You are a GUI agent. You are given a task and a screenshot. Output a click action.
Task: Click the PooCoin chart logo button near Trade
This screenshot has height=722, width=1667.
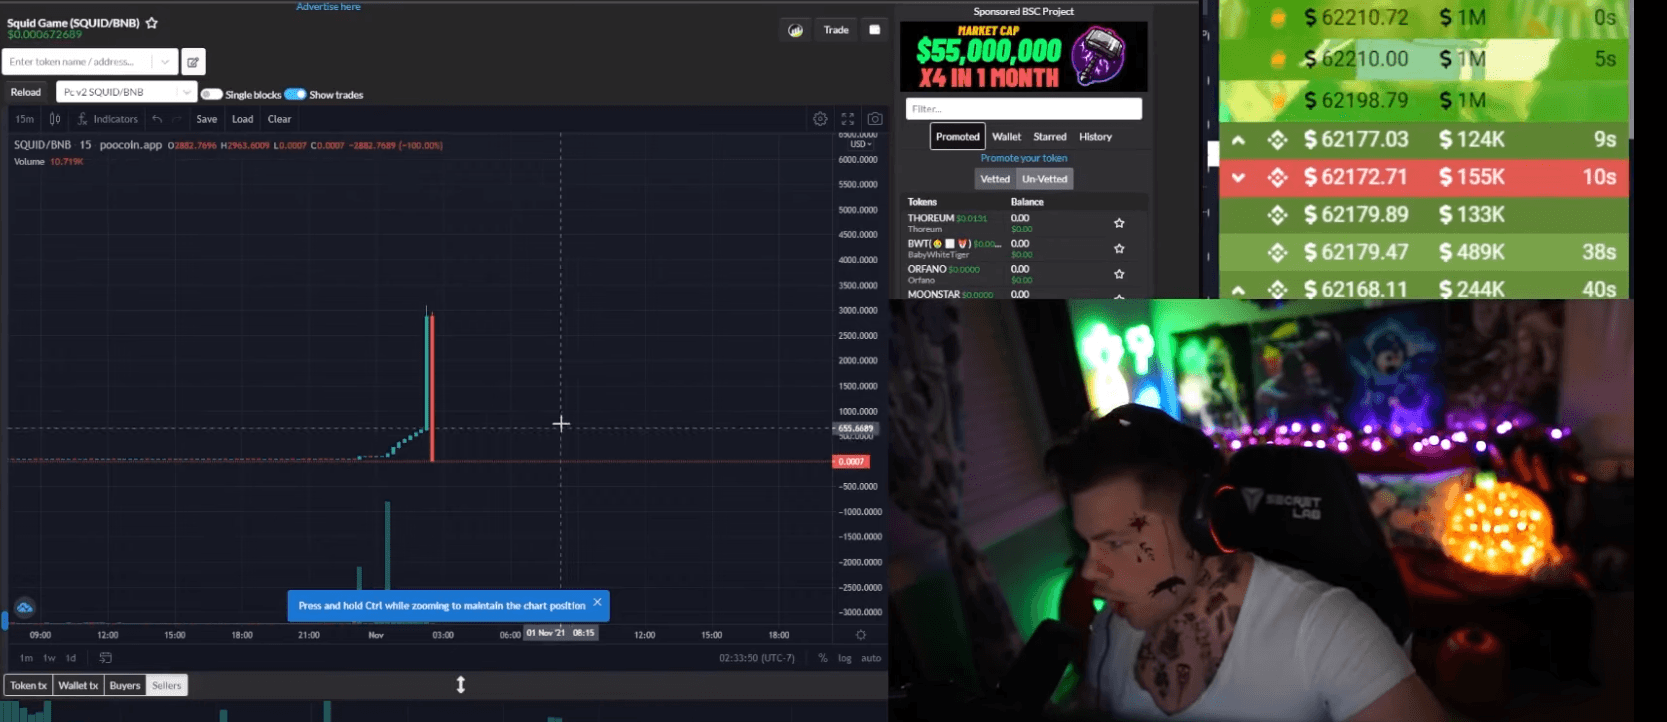(x=795, y=30)
